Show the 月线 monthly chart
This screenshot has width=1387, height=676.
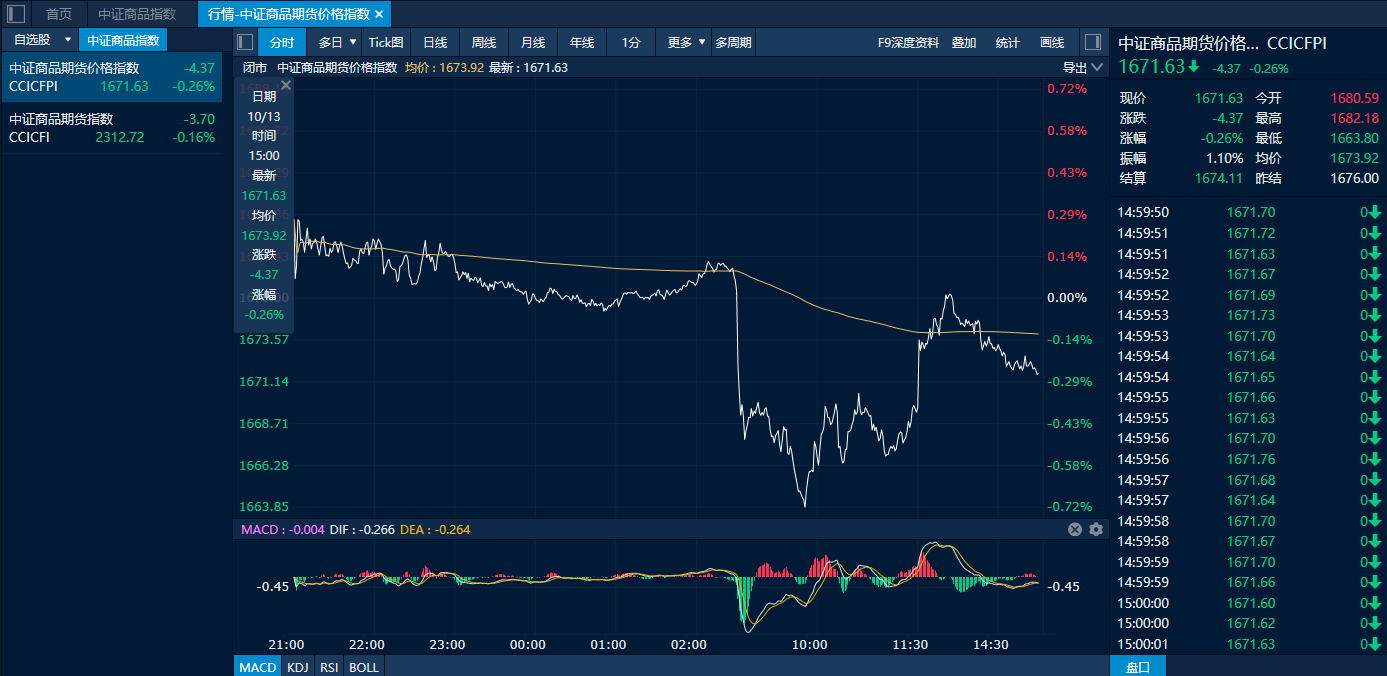(x=533, y=42)
